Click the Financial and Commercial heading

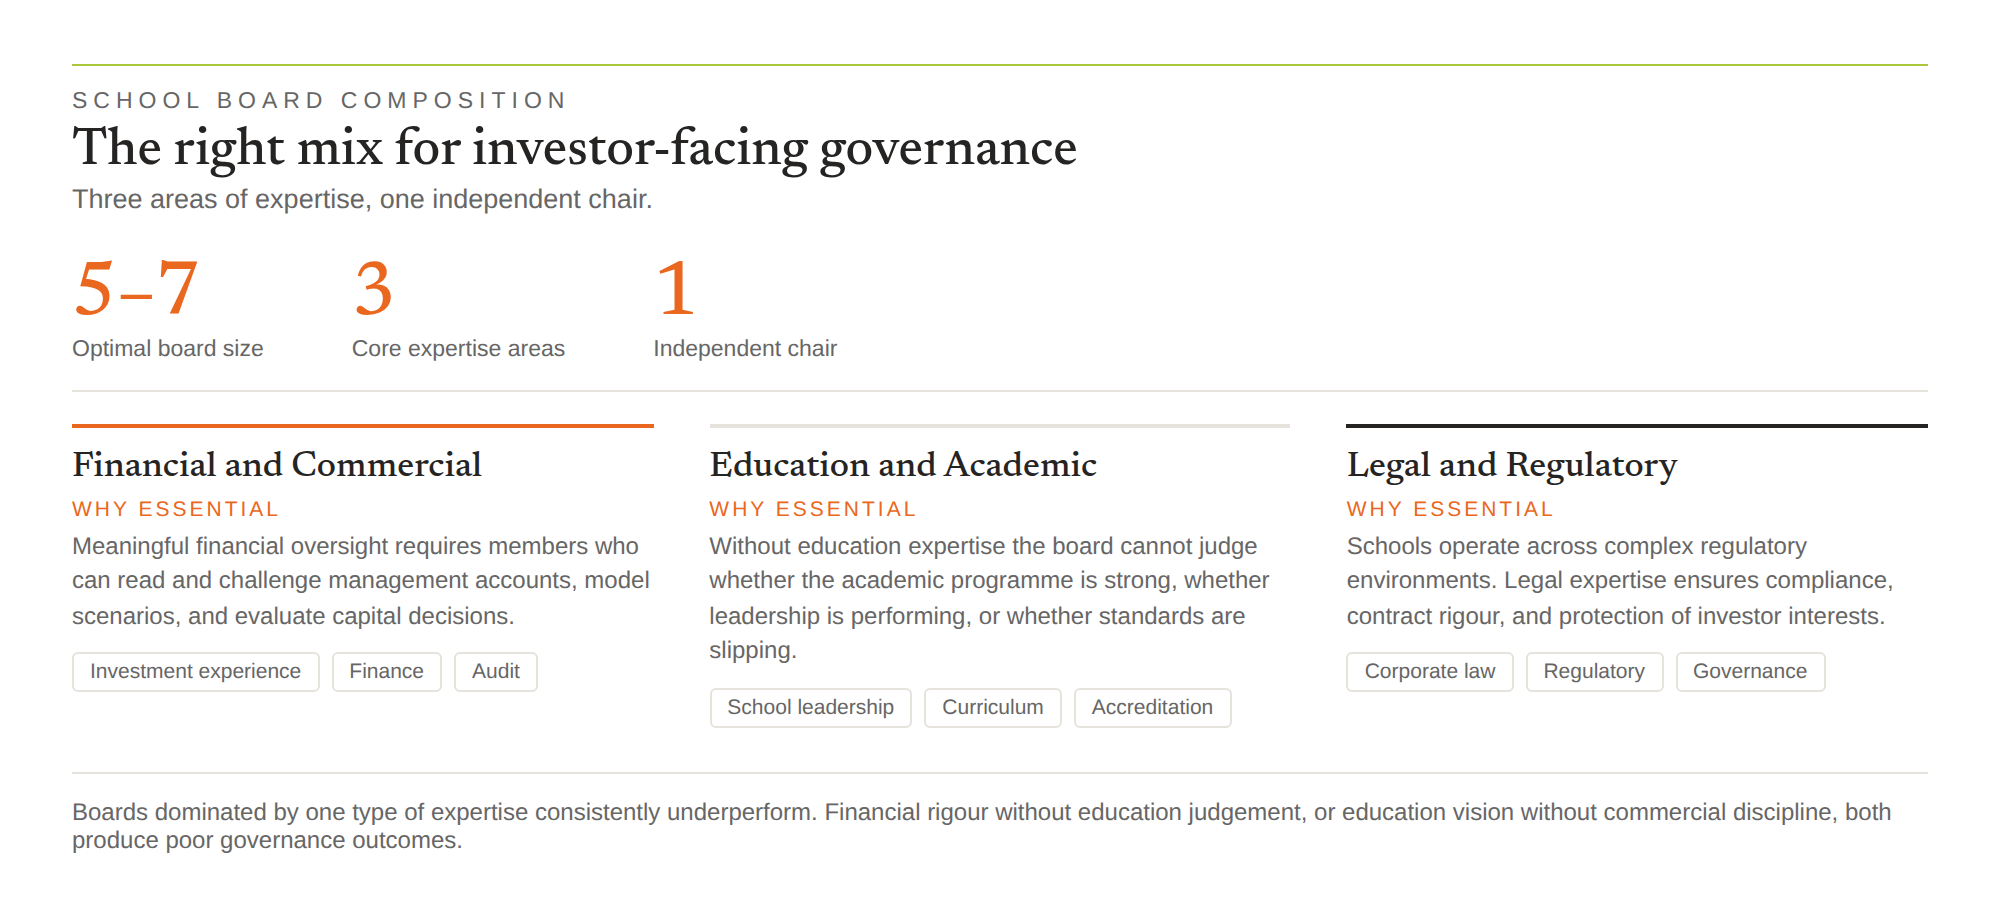coord(277,465)
